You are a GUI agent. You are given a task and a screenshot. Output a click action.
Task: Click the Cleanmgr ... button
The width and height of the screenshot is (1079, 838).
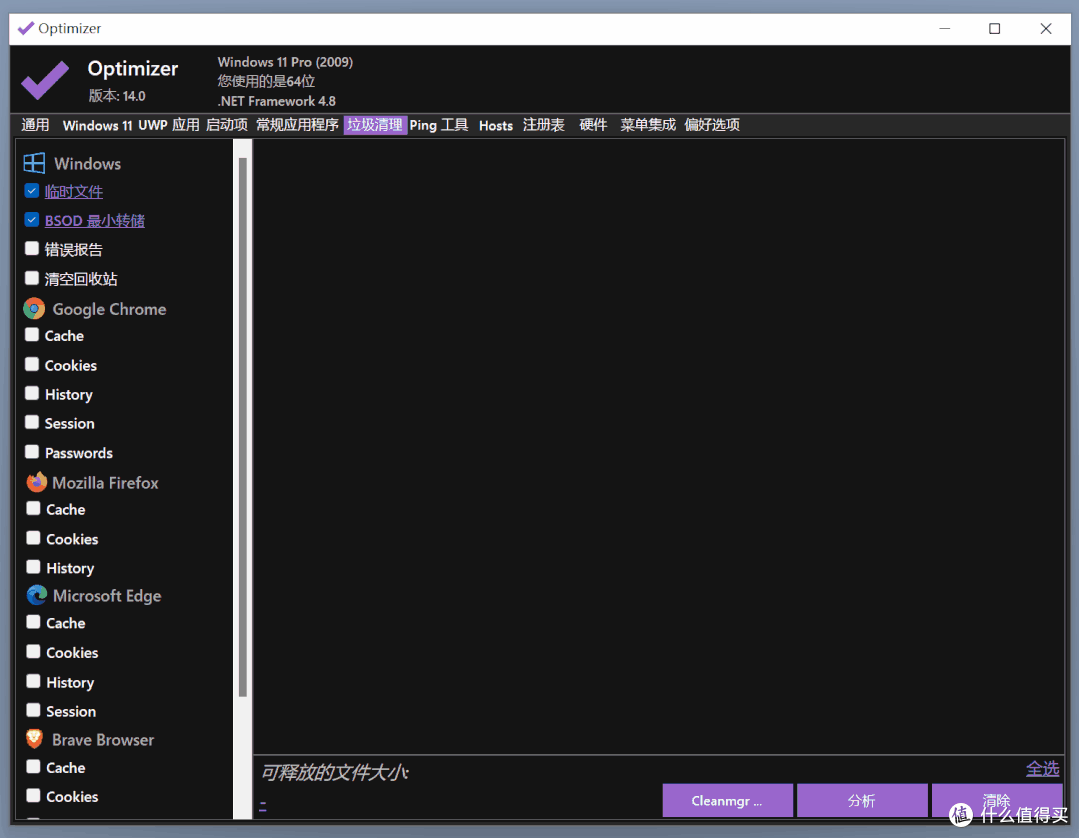pos(727,800)
